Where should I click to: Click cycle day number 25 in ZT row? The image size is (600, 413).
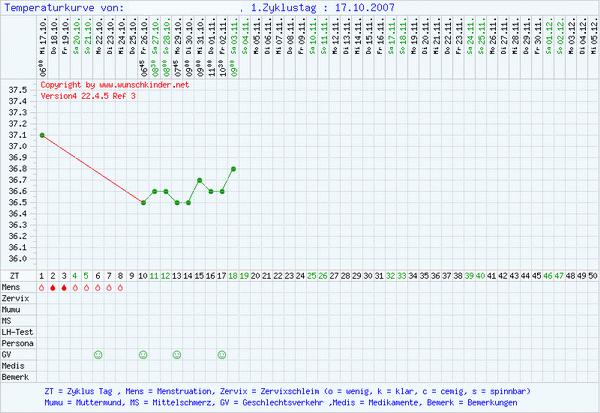312,275
